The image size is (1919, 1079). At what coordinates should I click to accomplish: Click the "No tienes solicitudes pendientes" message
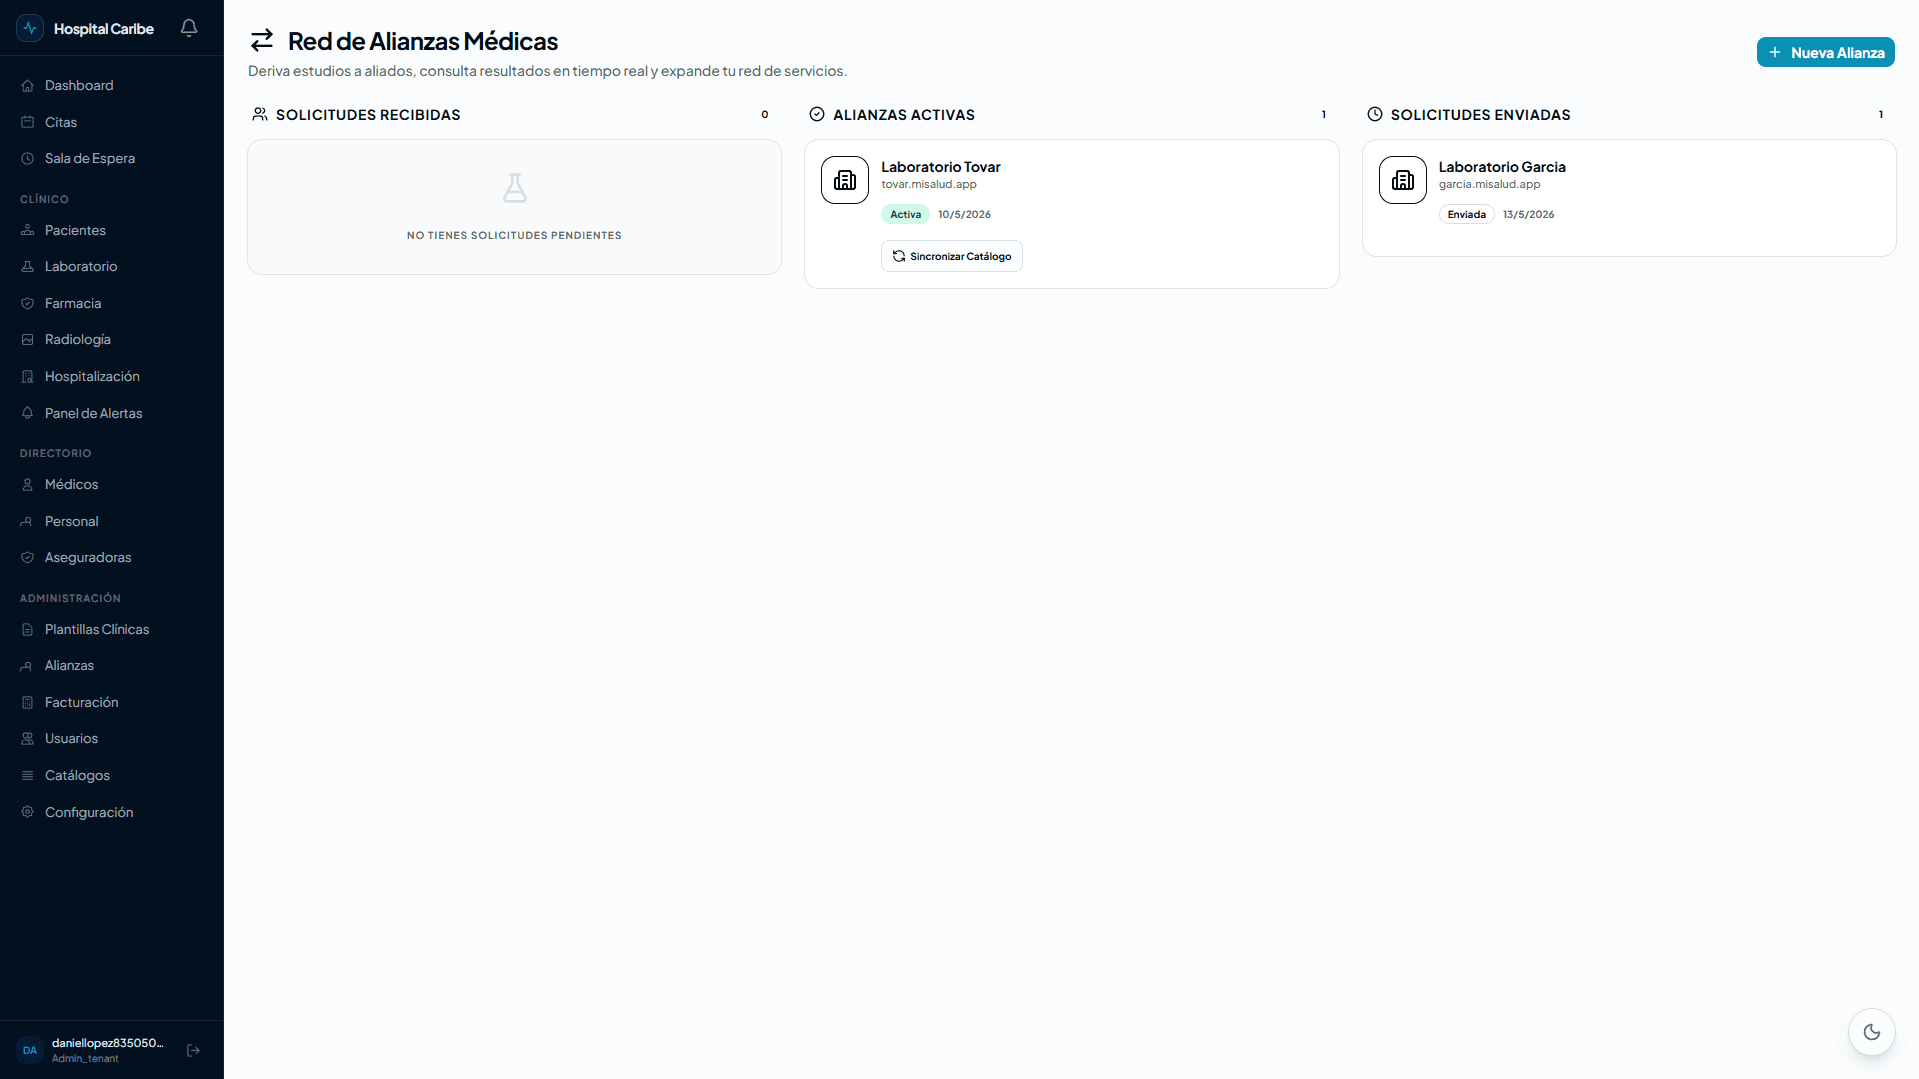pos(514,235)
